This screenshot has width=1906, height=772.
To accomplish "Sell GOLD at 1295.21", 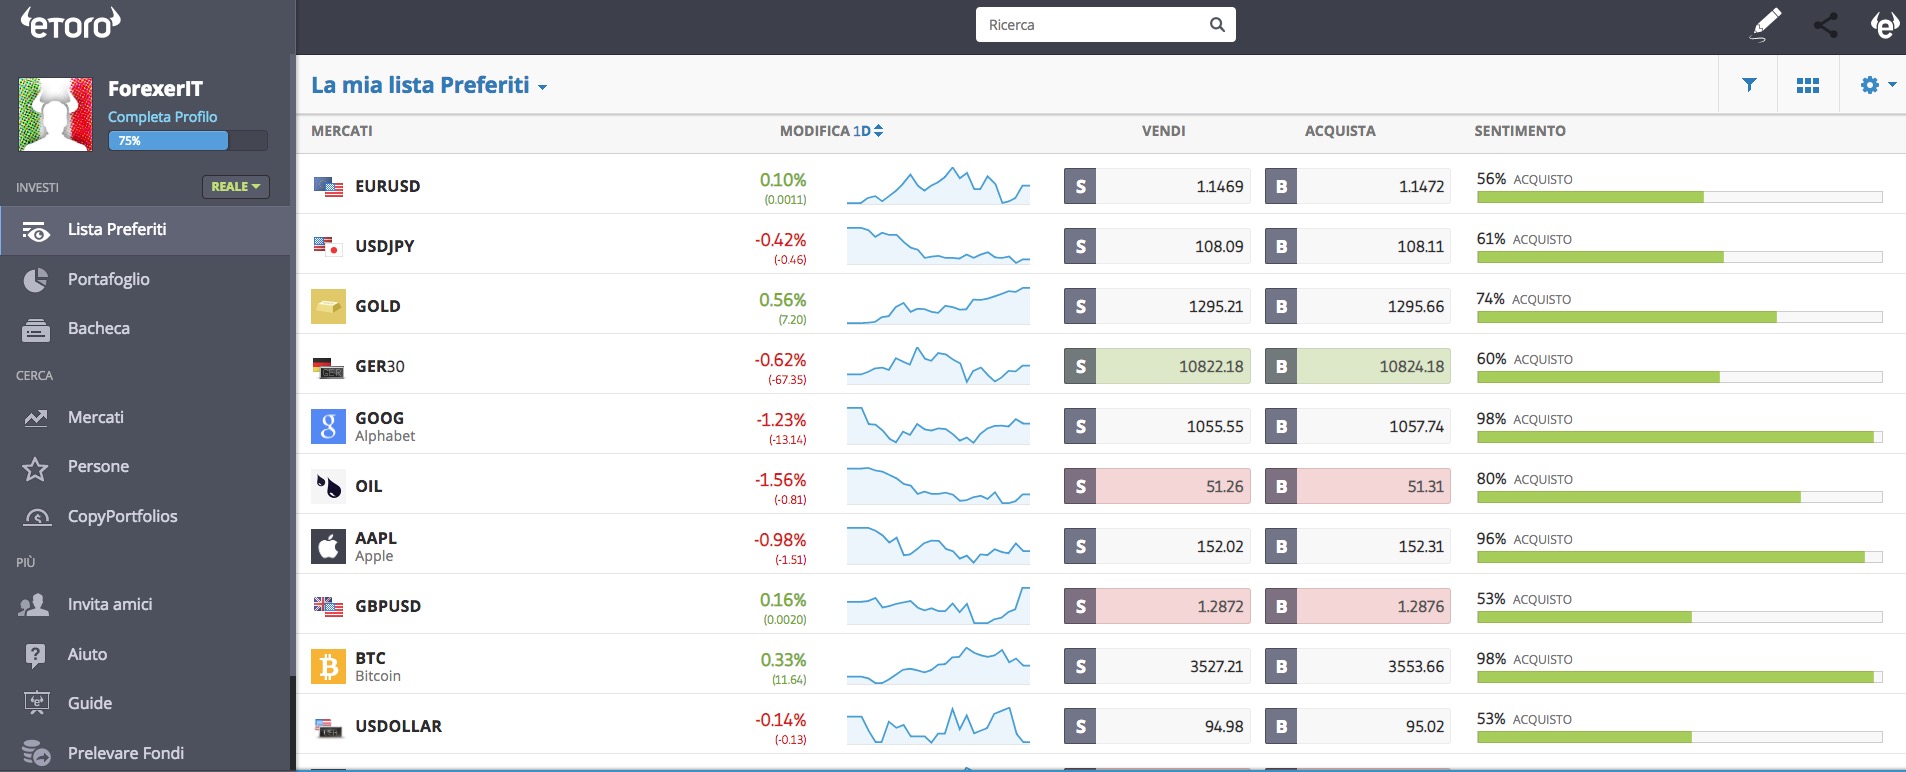I will (x=1157, y=306).
